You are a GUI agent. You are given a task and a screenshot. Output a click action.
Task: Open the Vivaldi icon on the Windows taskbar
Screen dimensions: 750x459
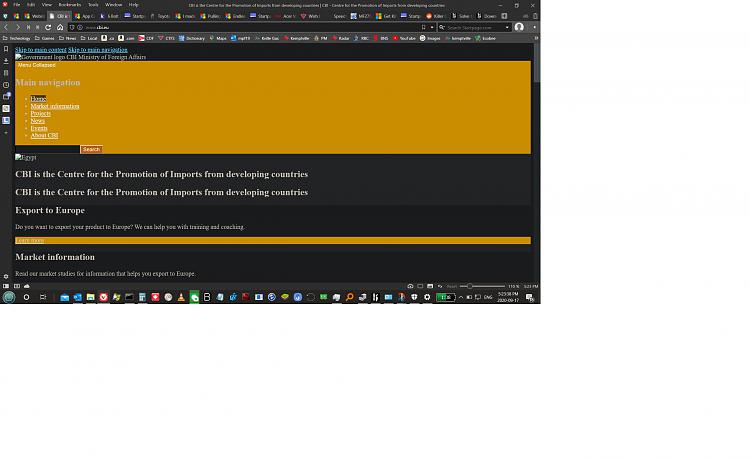[103, 297]
